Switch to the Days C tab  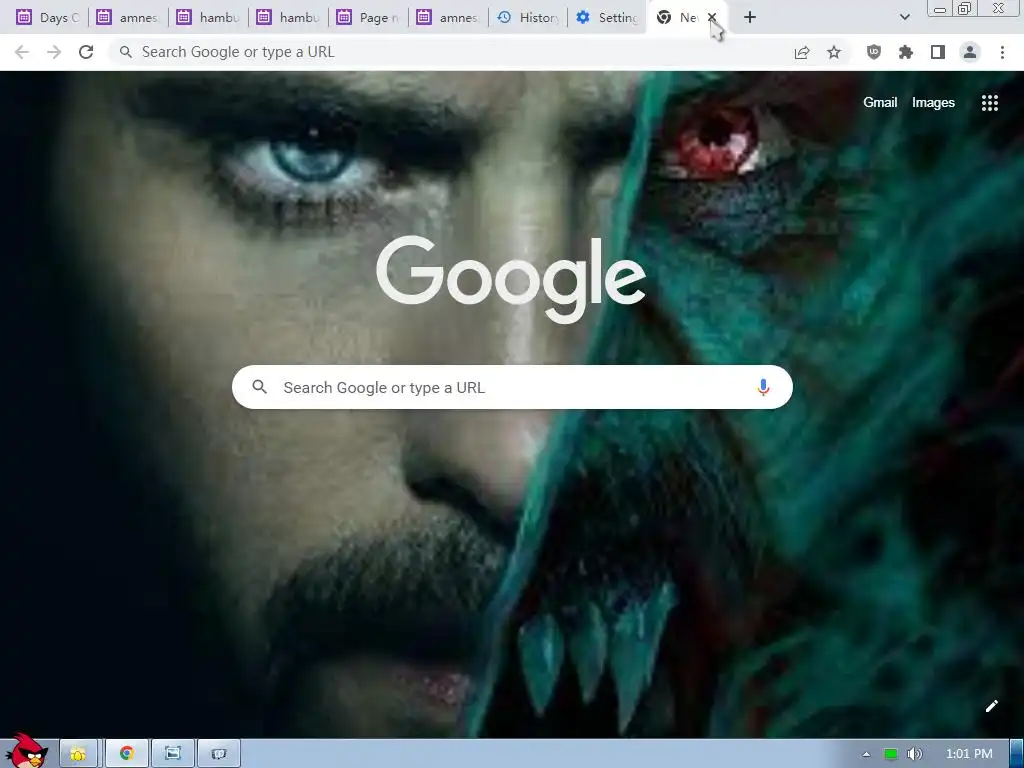(x=48, y=18)
